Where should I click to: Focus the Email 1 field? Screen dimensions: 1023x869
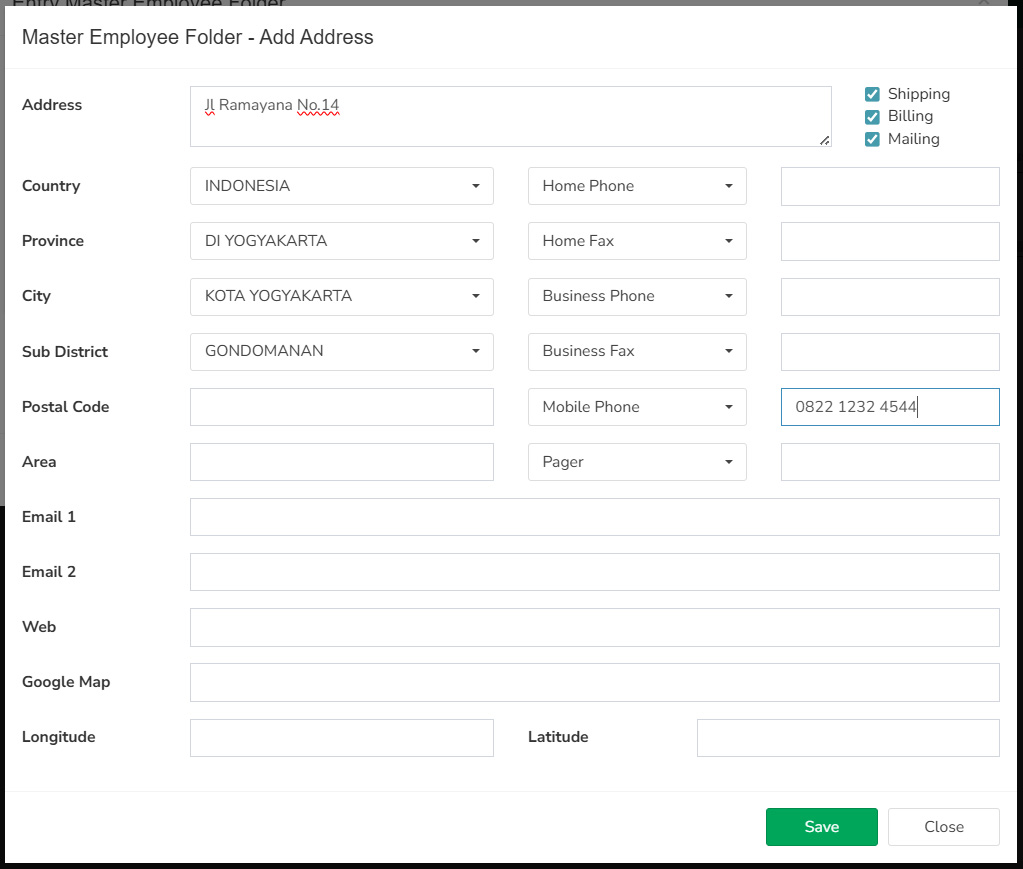pos(594,517)
